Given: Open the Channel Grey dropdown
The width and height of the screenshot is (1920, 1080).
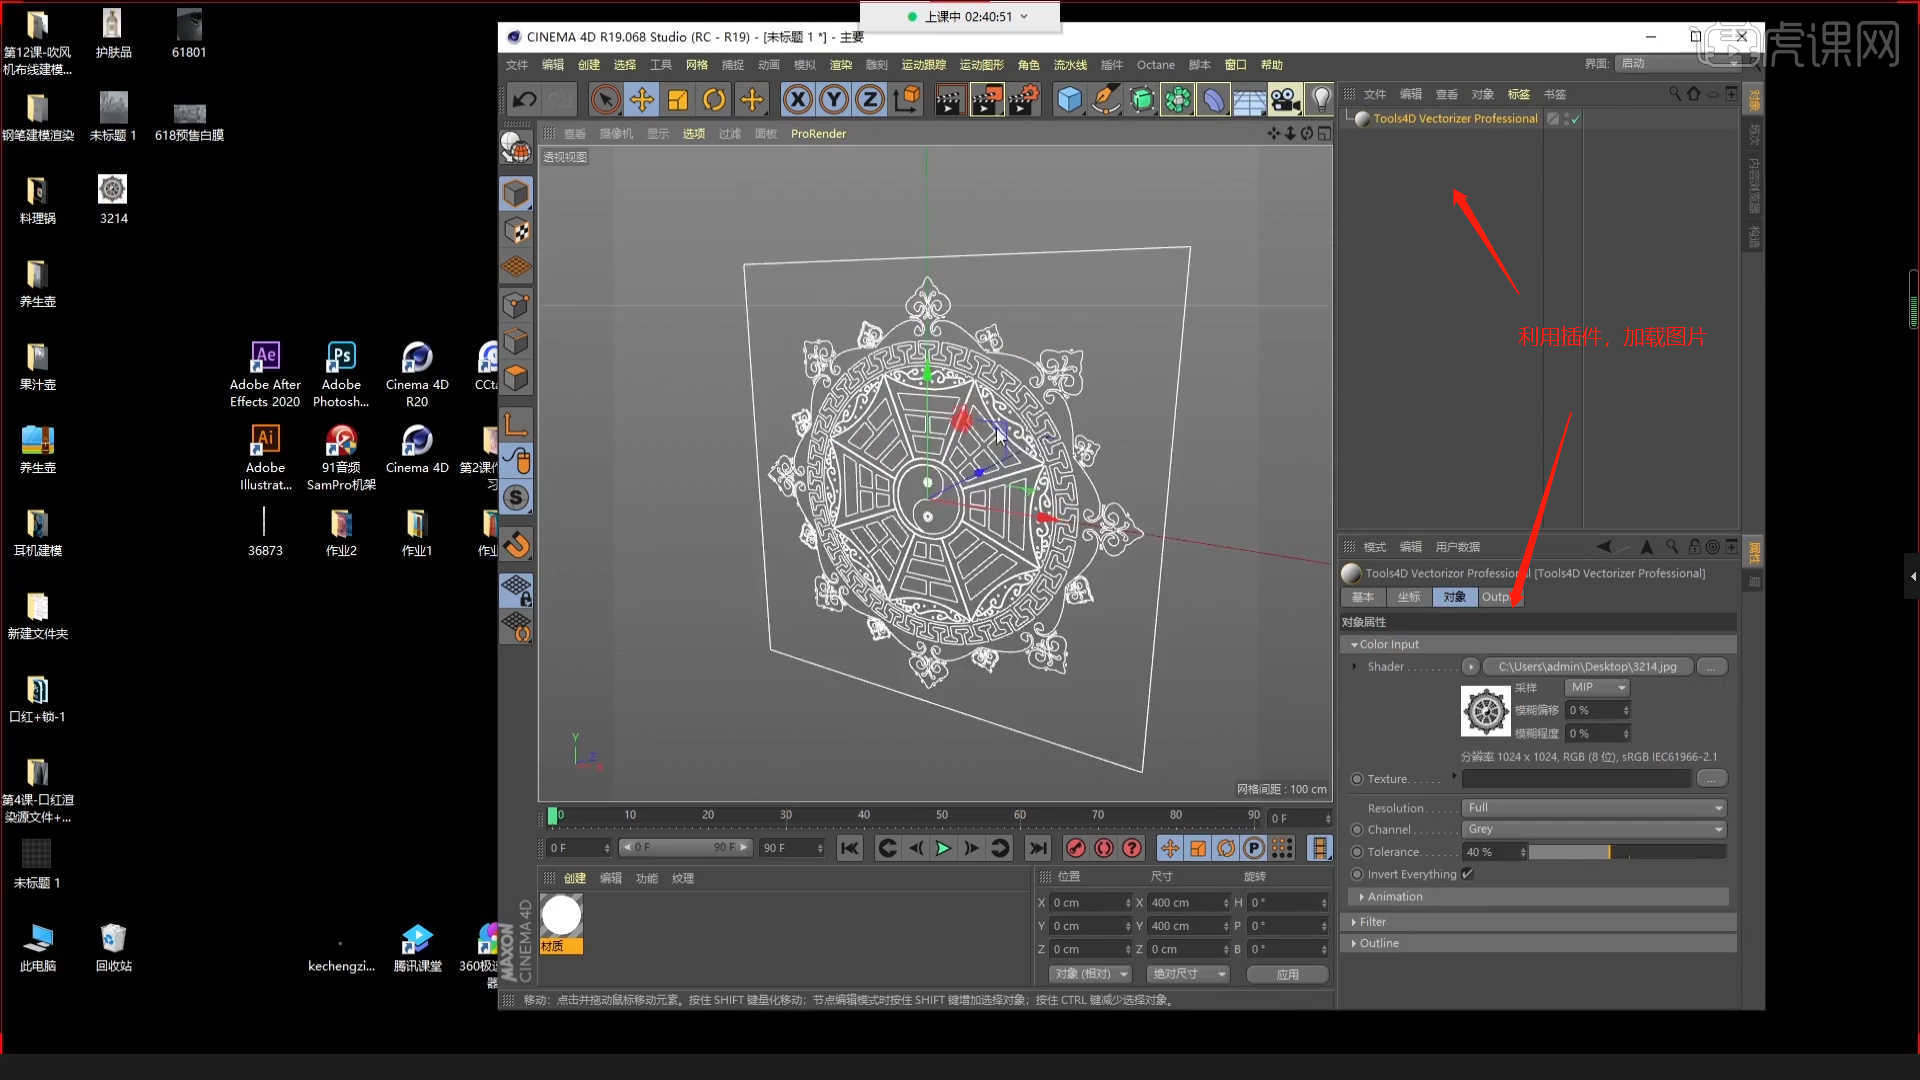Looking at the screenshot, I should [1594, 830].
